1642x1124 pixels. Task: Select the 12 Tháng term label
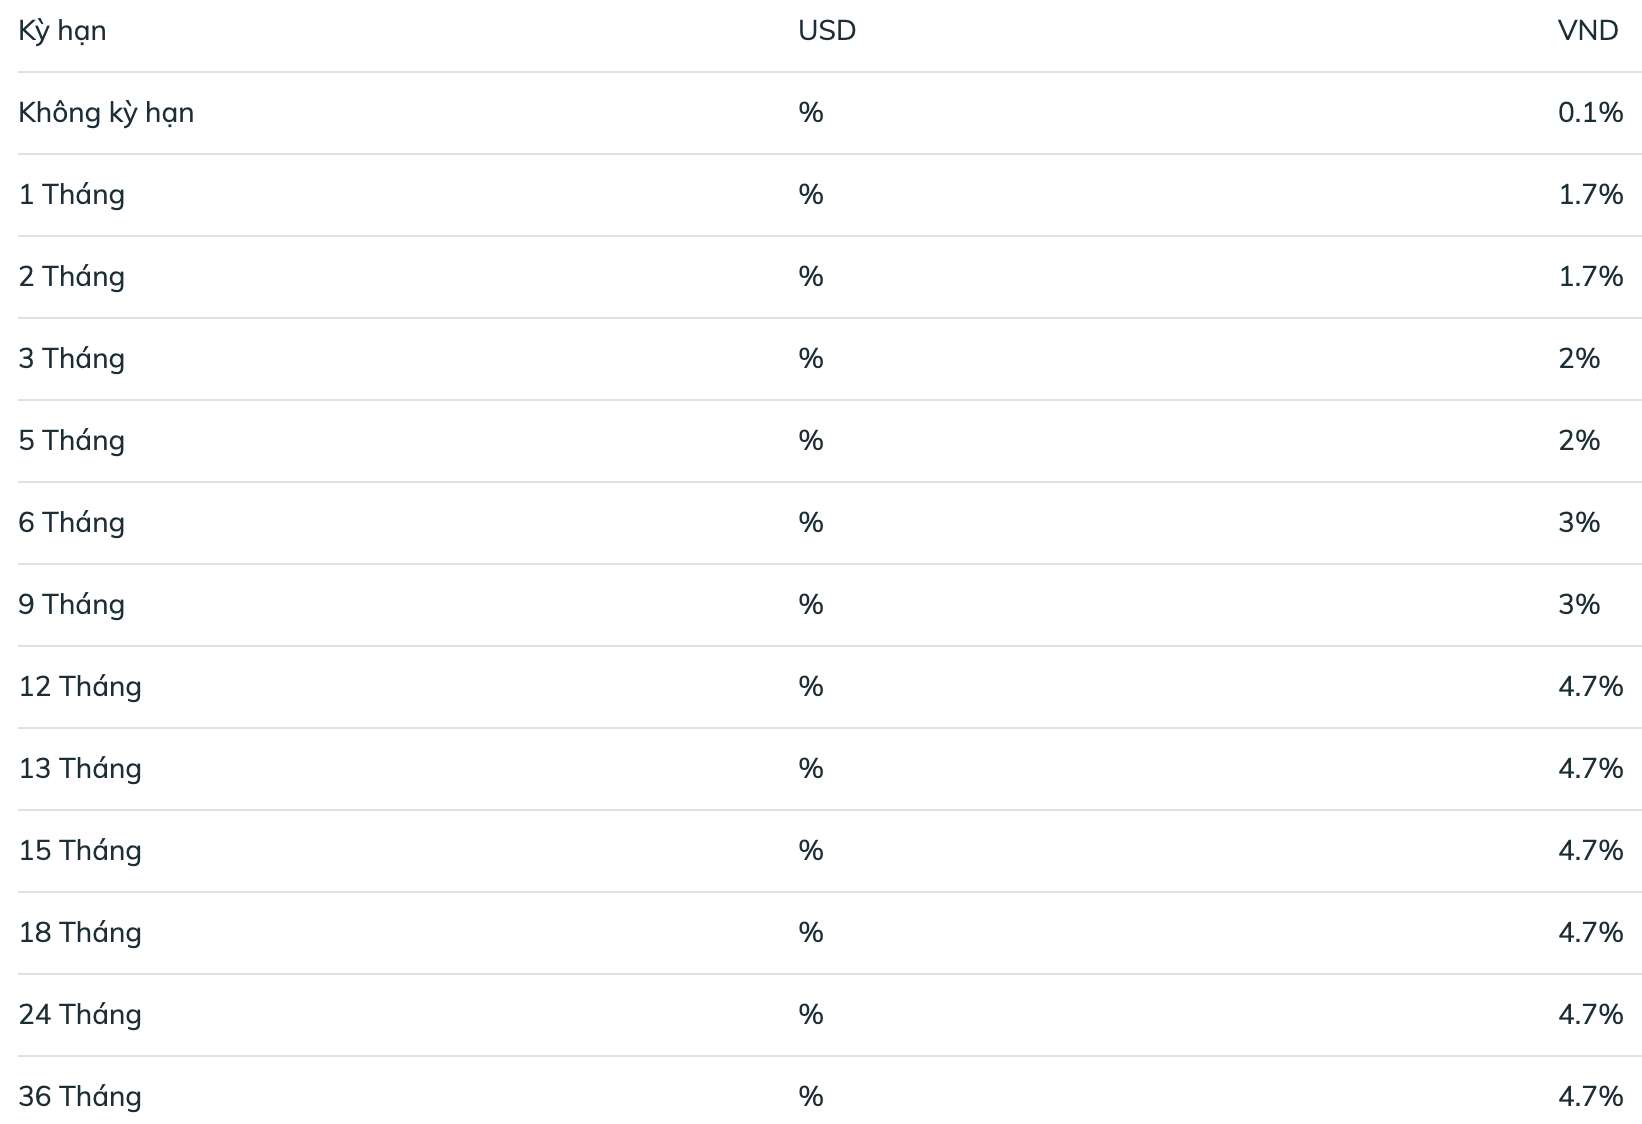click(80, 687)
